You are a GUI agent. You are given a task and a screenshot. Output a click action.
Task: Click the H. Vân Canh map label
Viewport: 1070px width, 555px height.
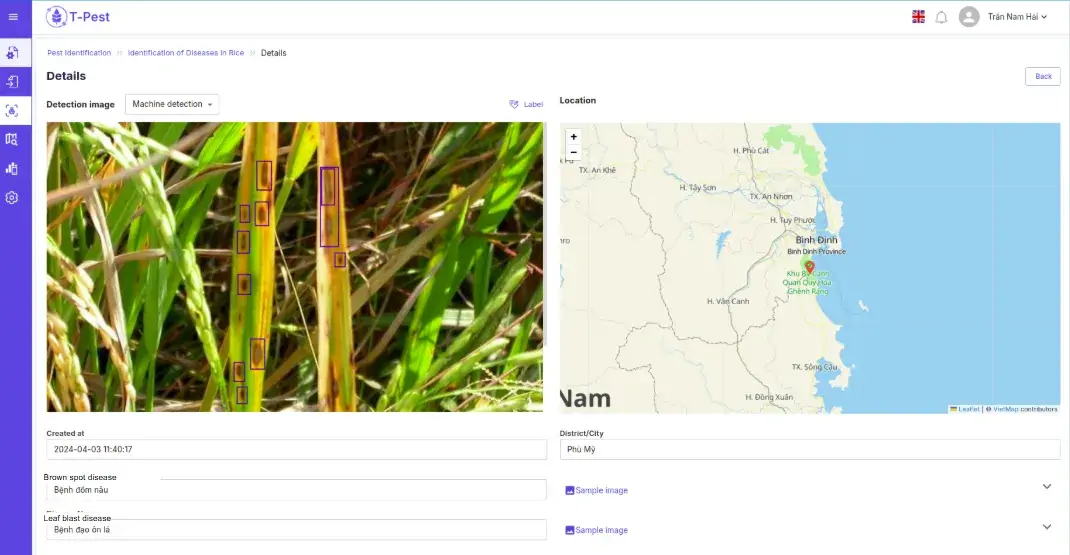pos(727,301)
